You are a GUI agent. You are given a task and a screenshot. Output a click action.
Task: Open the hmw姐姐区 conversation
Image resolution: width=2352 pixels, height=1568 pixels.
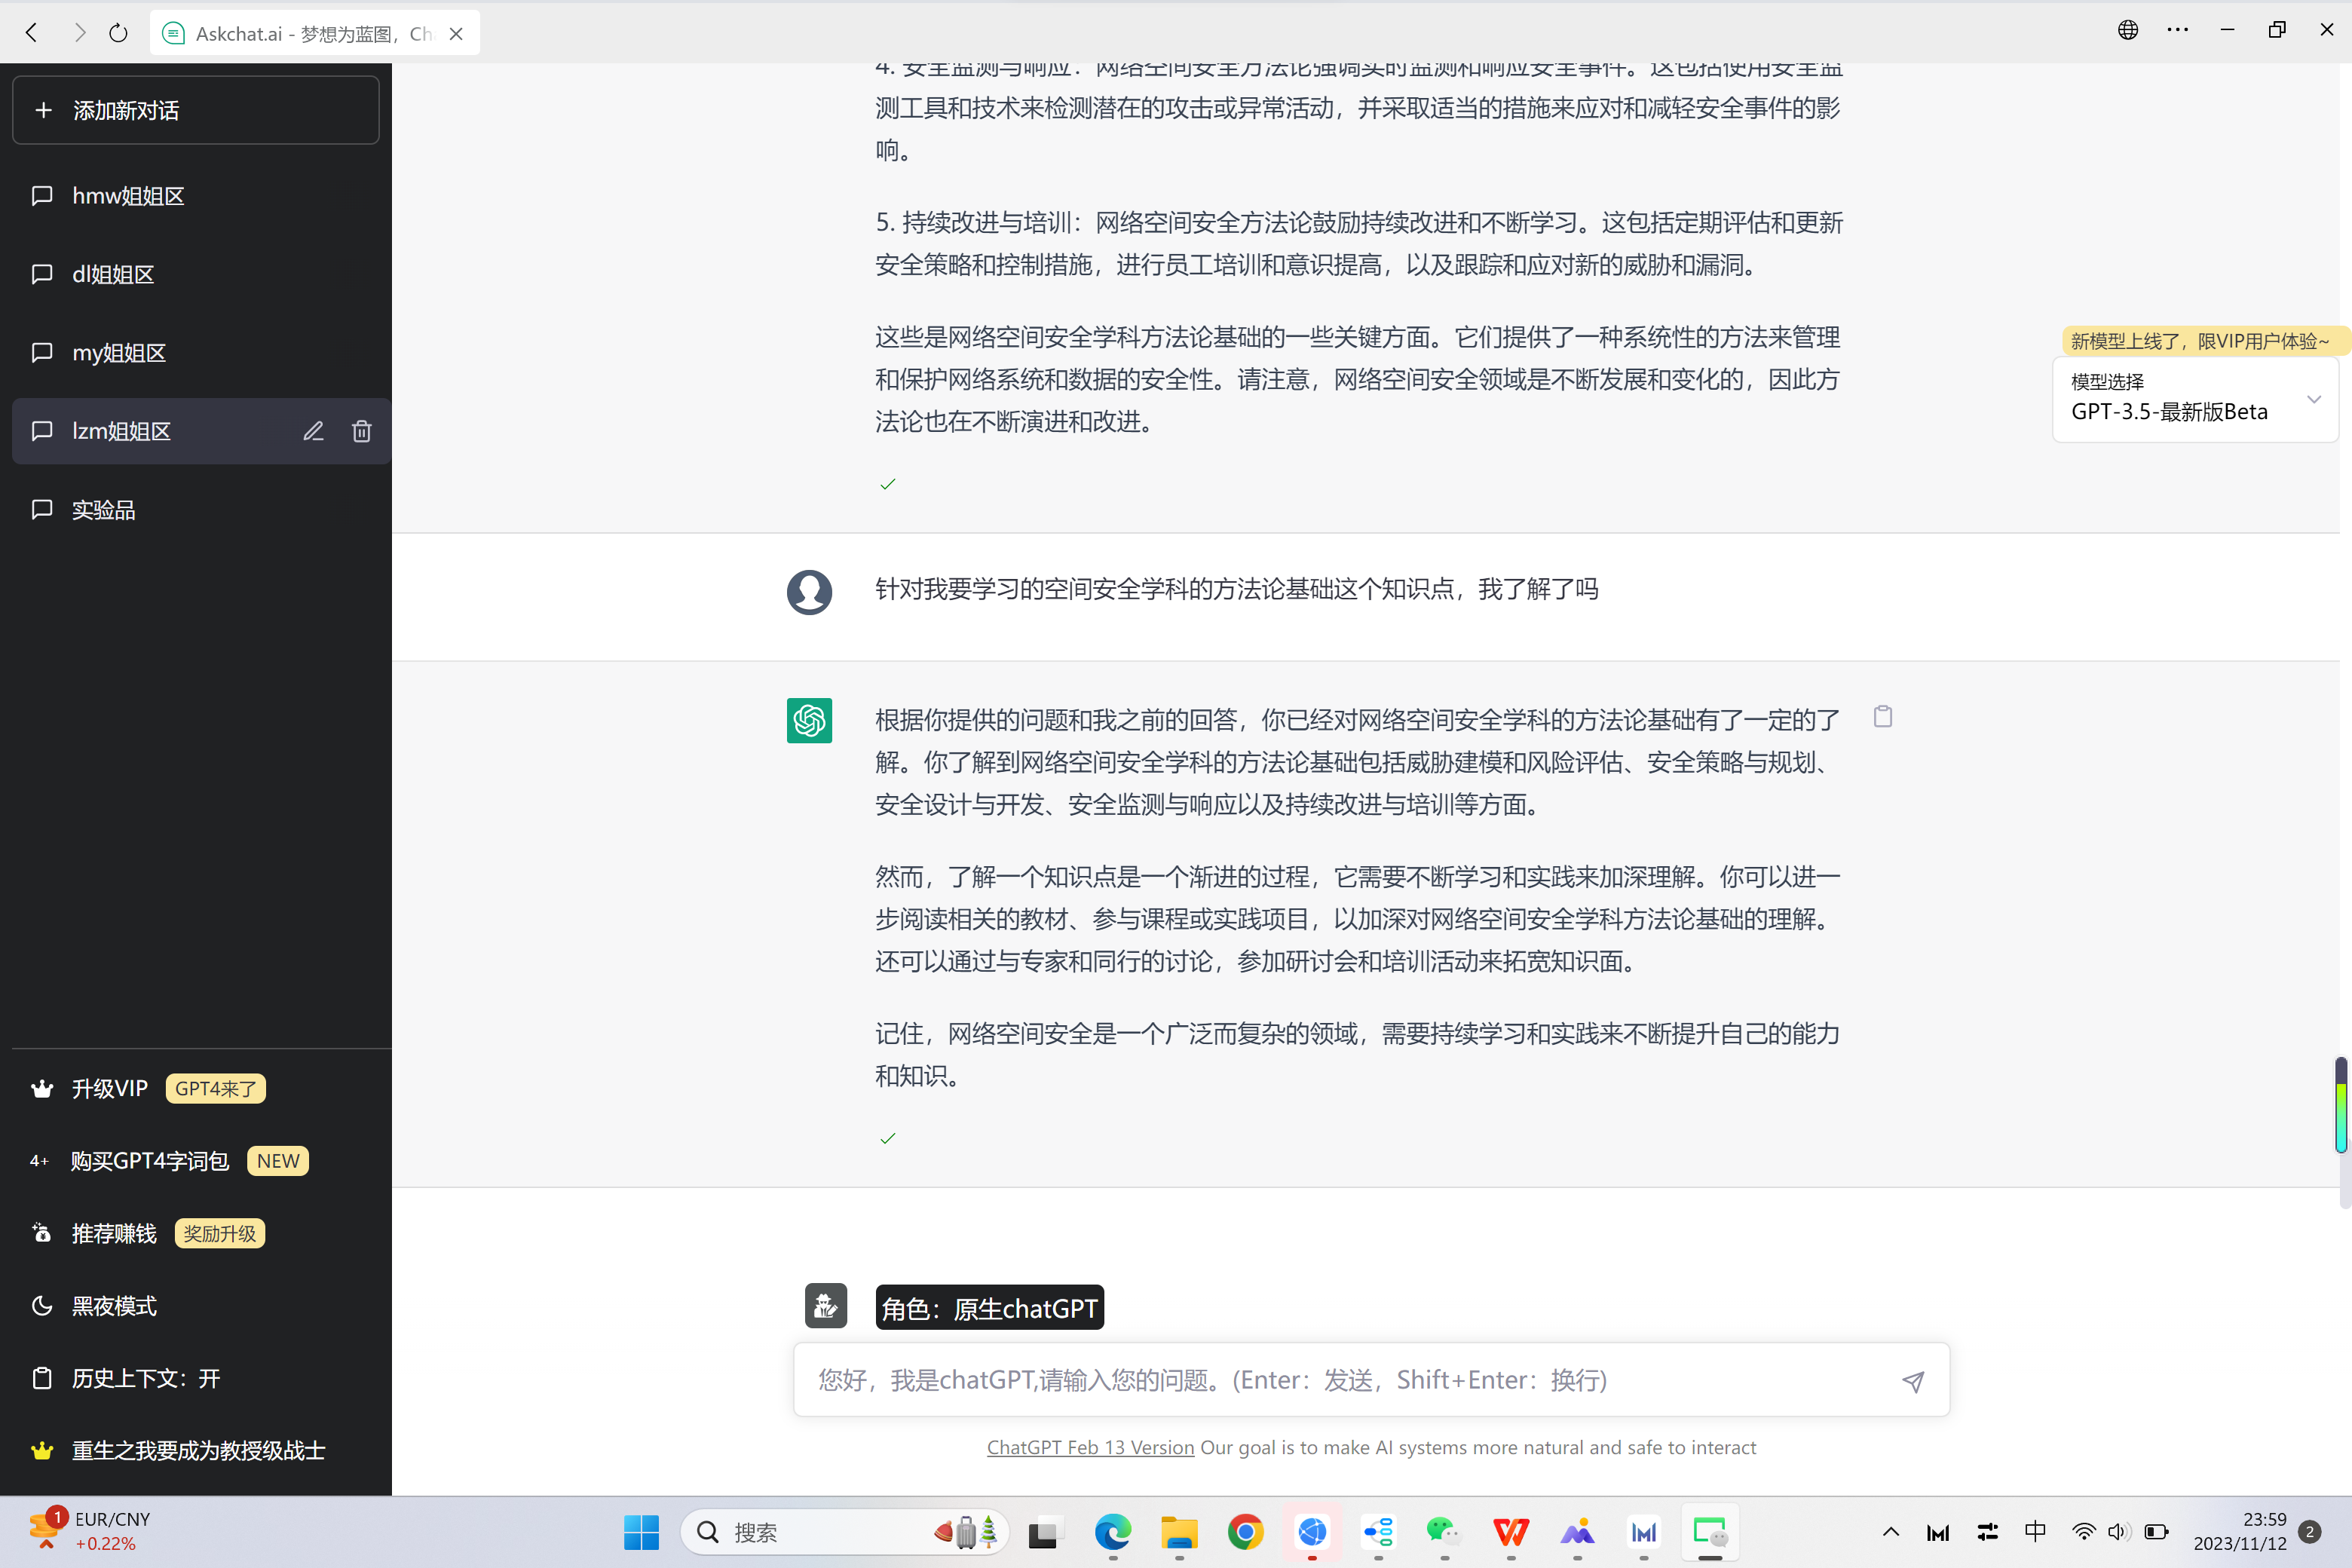click(128, 196)
